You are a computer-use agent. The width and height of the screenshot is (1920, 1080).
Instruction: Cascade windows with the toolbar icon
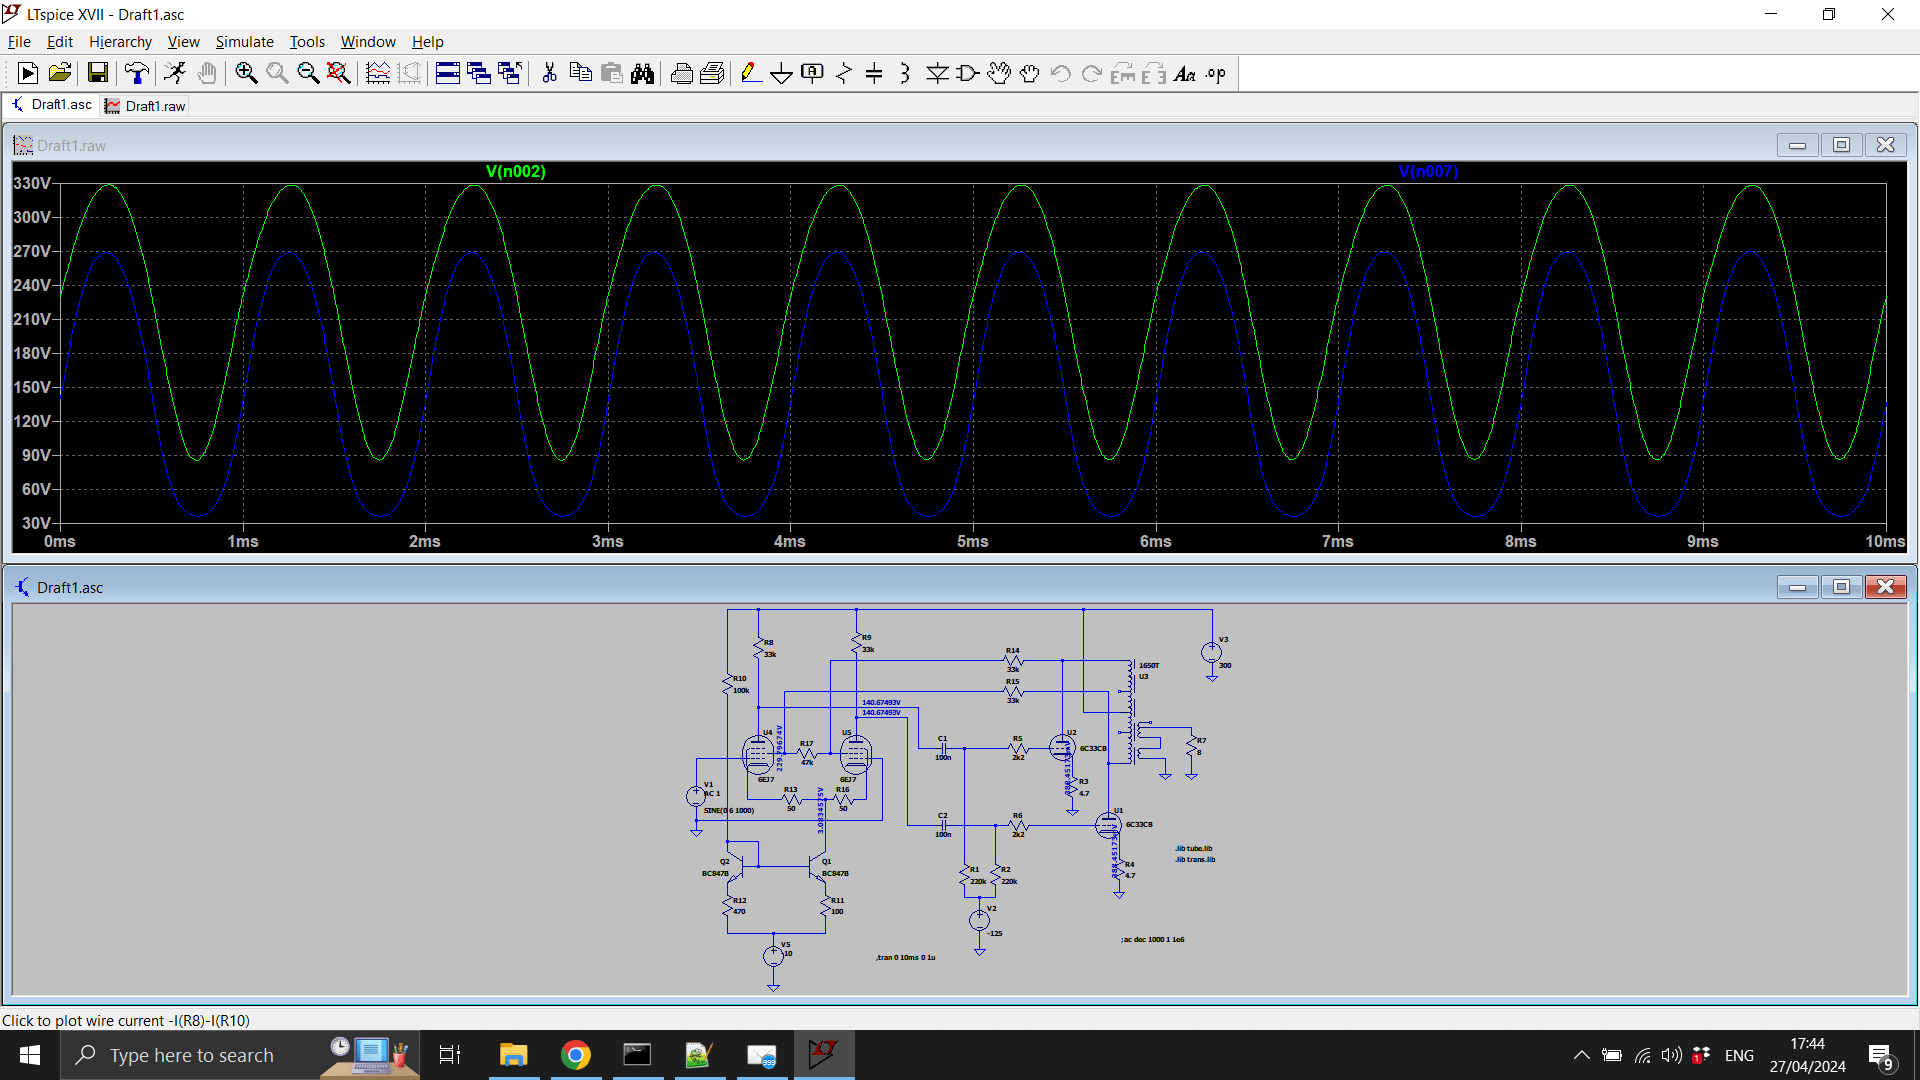coord(479,73)
